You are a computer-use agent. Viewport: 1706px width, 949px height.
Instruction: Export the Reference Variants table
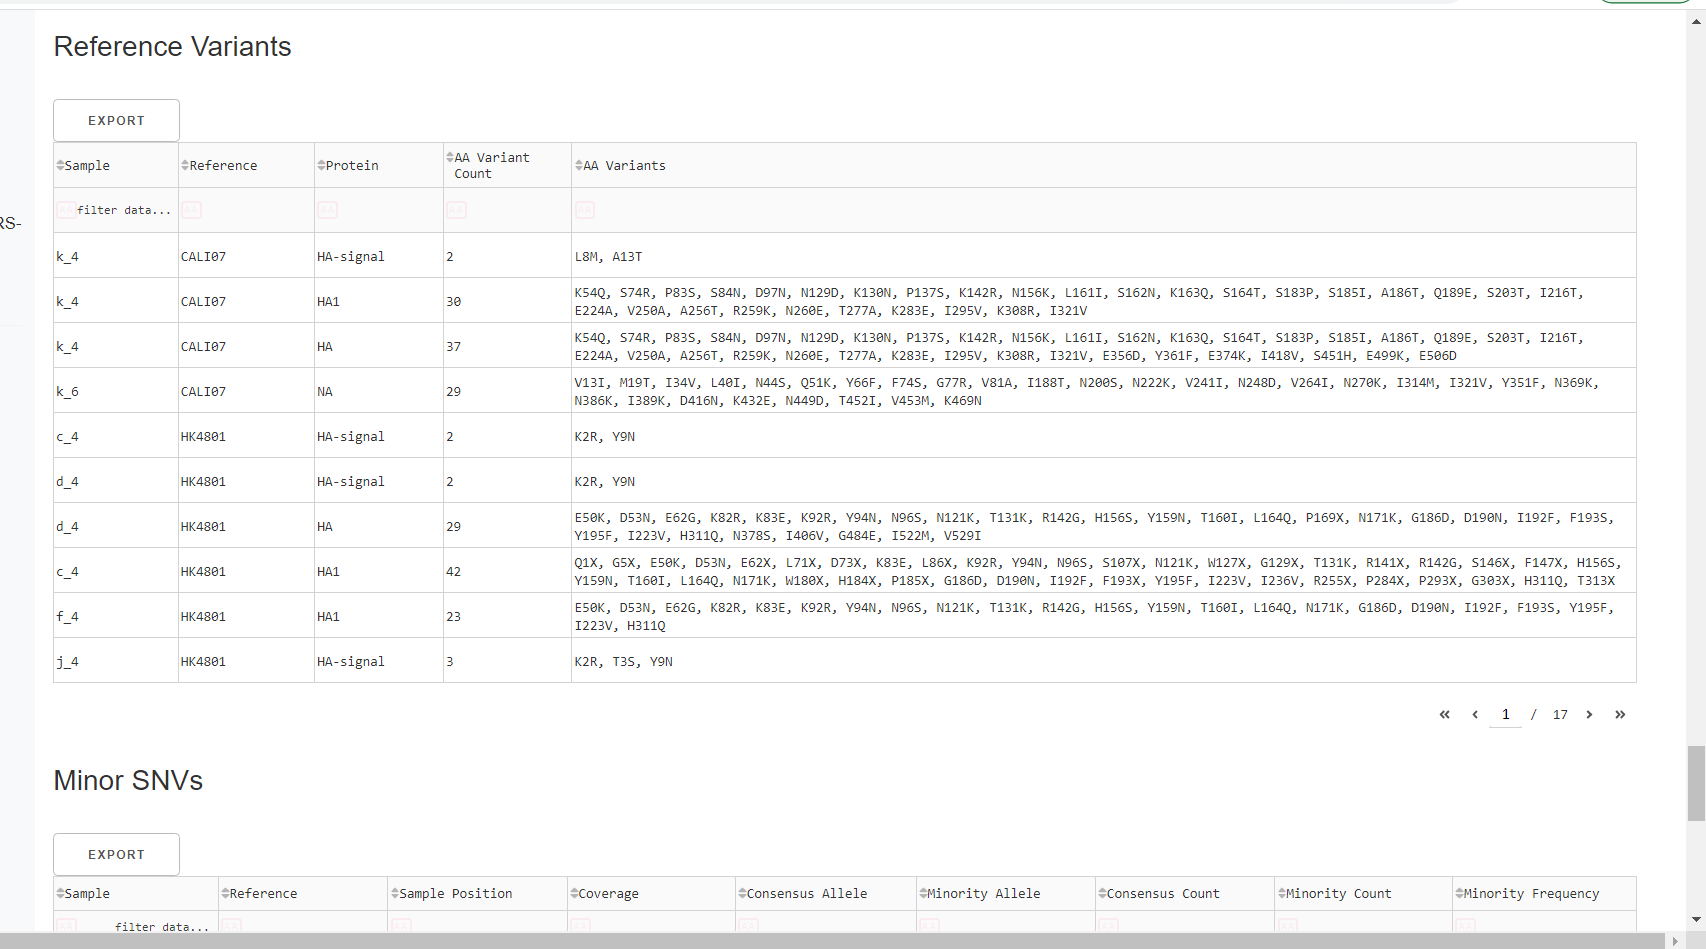pos(116,120)
